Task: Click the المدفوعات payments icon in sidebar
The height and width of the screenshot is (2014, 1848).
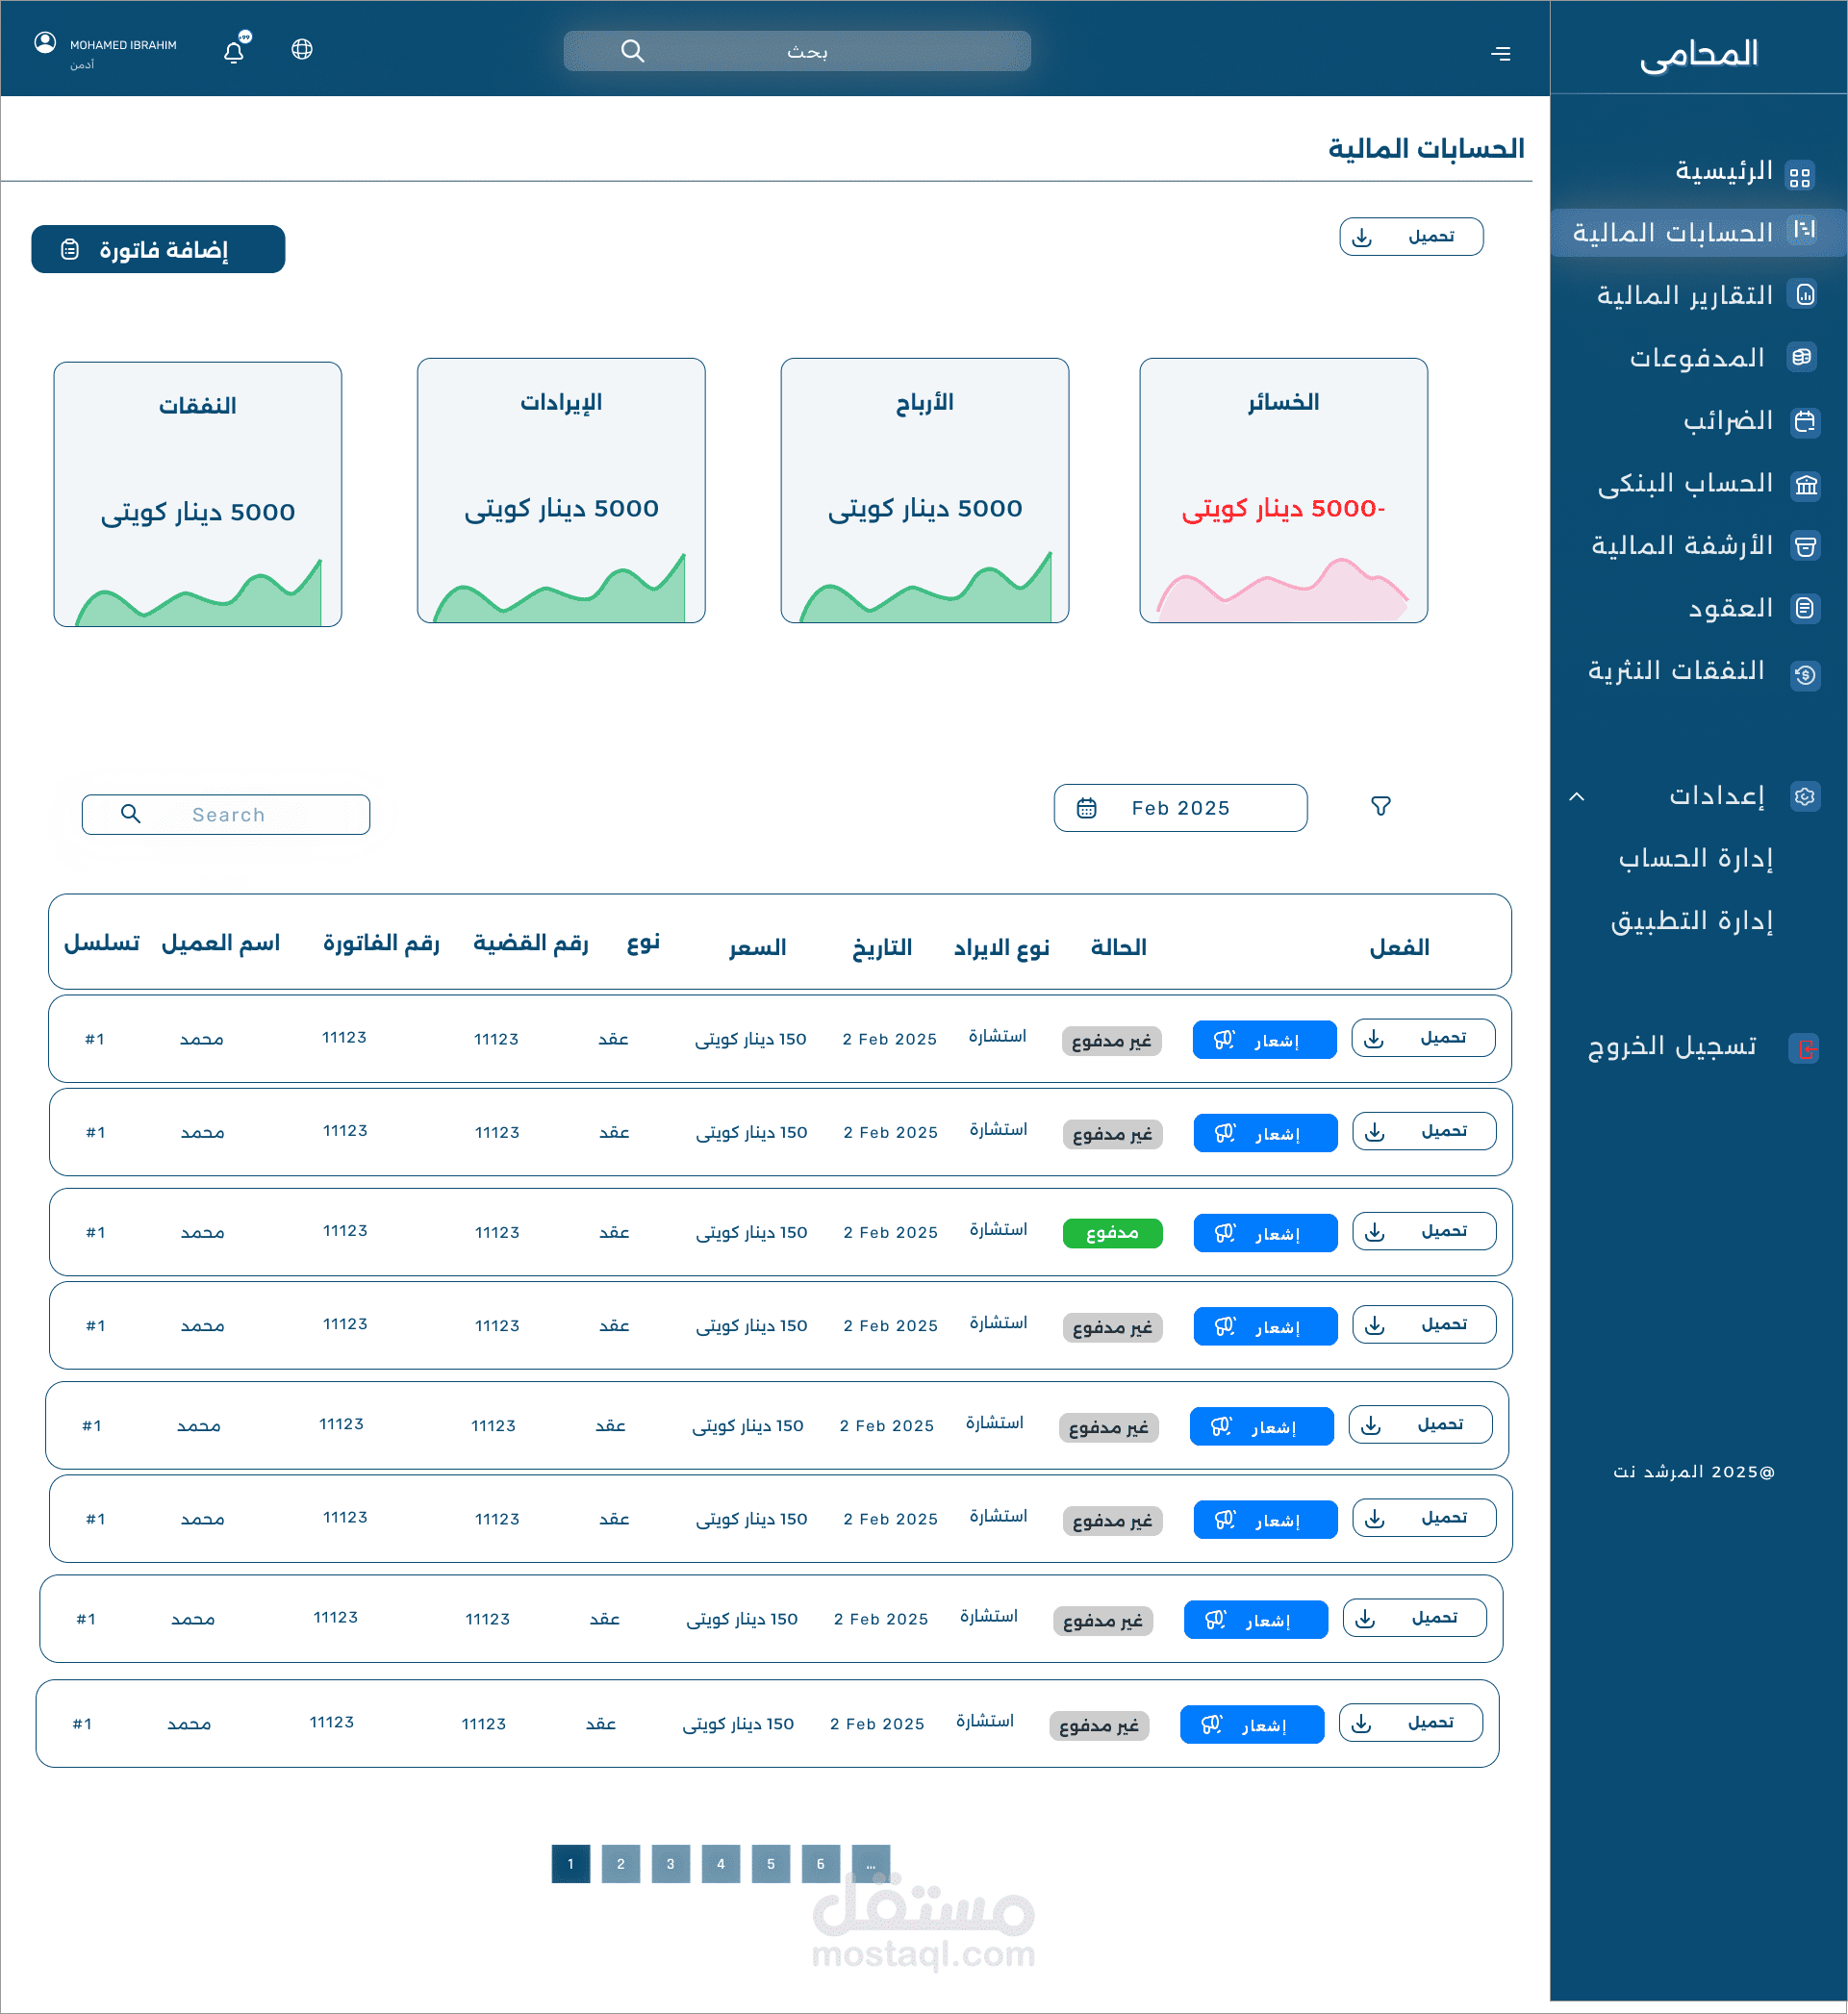Action: [x=1804, y=357]
